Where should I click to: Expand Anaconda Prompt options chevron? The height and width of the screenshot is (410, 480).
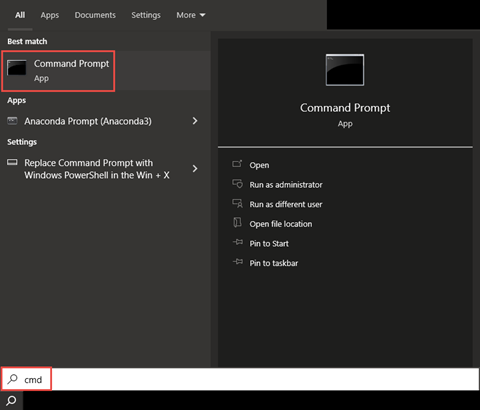point(195,121)
